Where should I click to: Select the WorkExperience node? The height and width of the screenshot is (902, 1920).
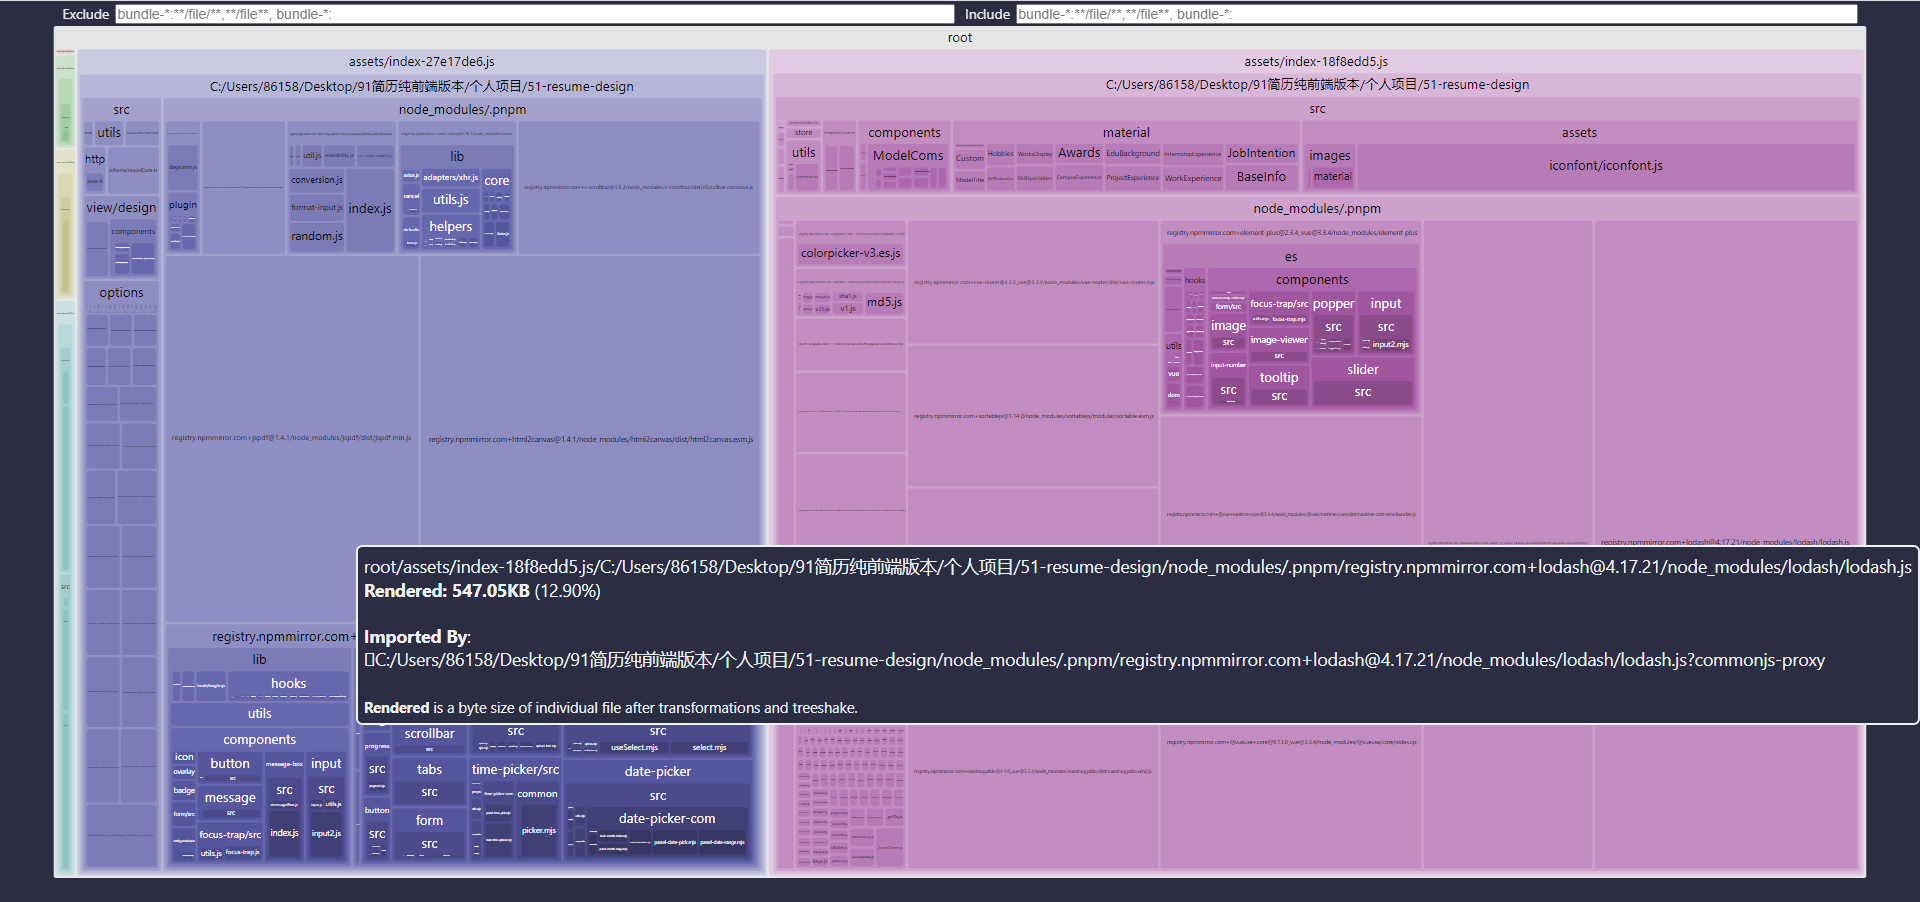coord(1193,178)
